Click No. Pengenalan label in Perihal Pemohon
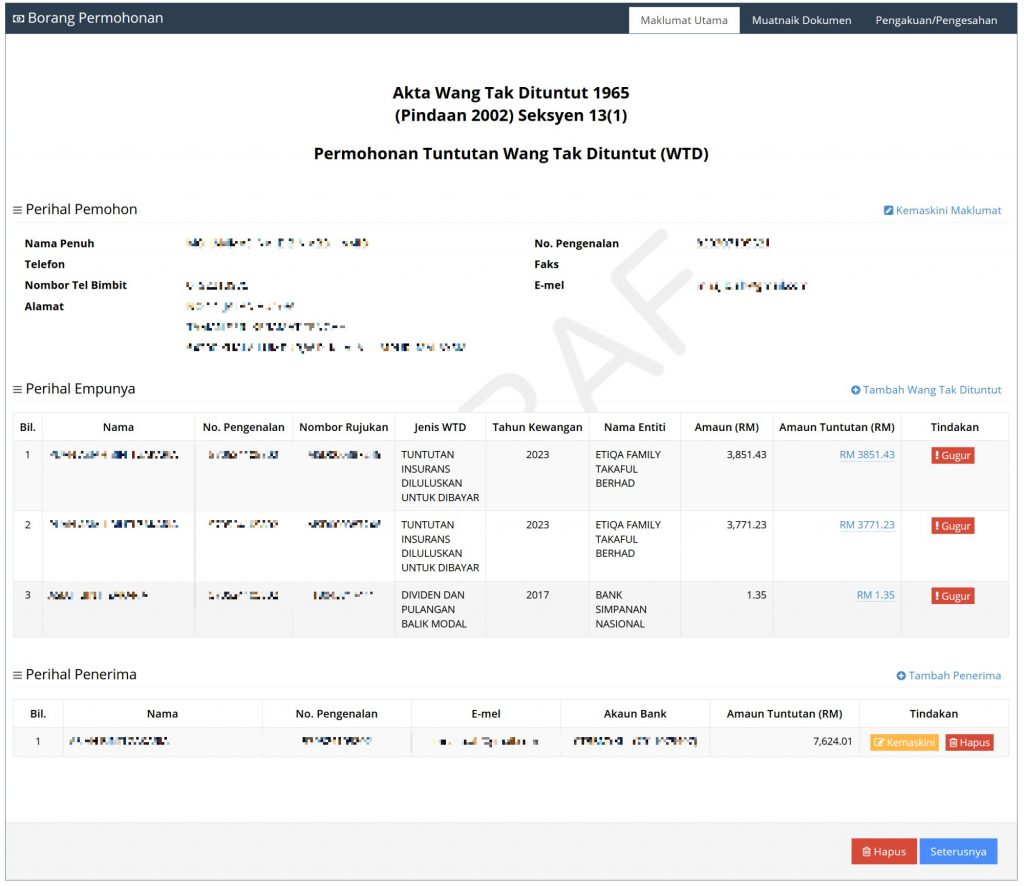 [576, 243]
